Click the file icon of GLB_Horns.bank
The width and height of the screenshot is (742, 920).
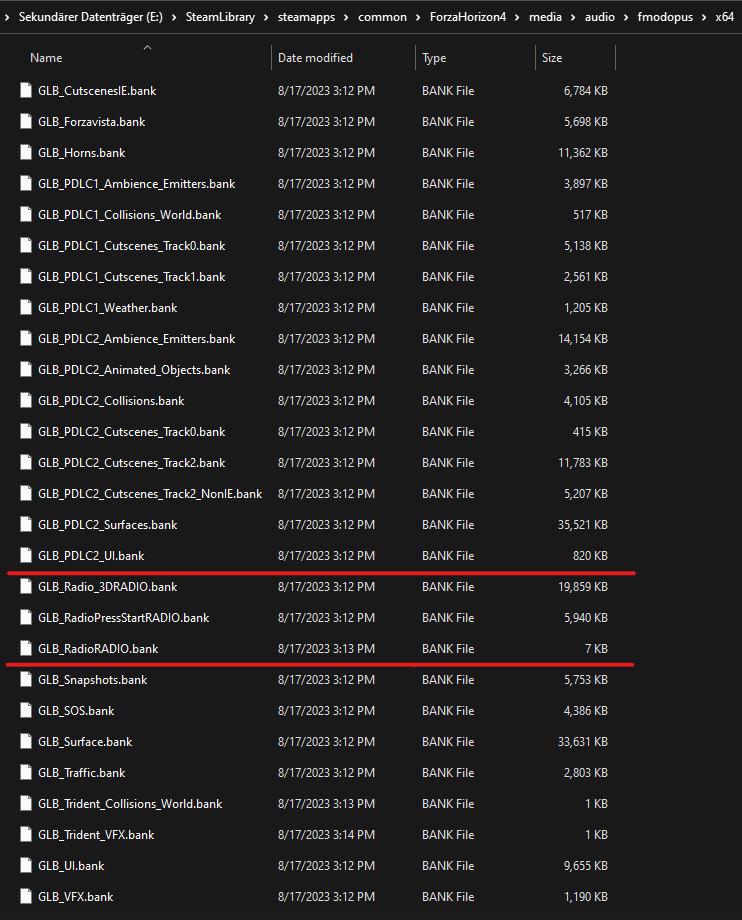[x=26, y=153]
